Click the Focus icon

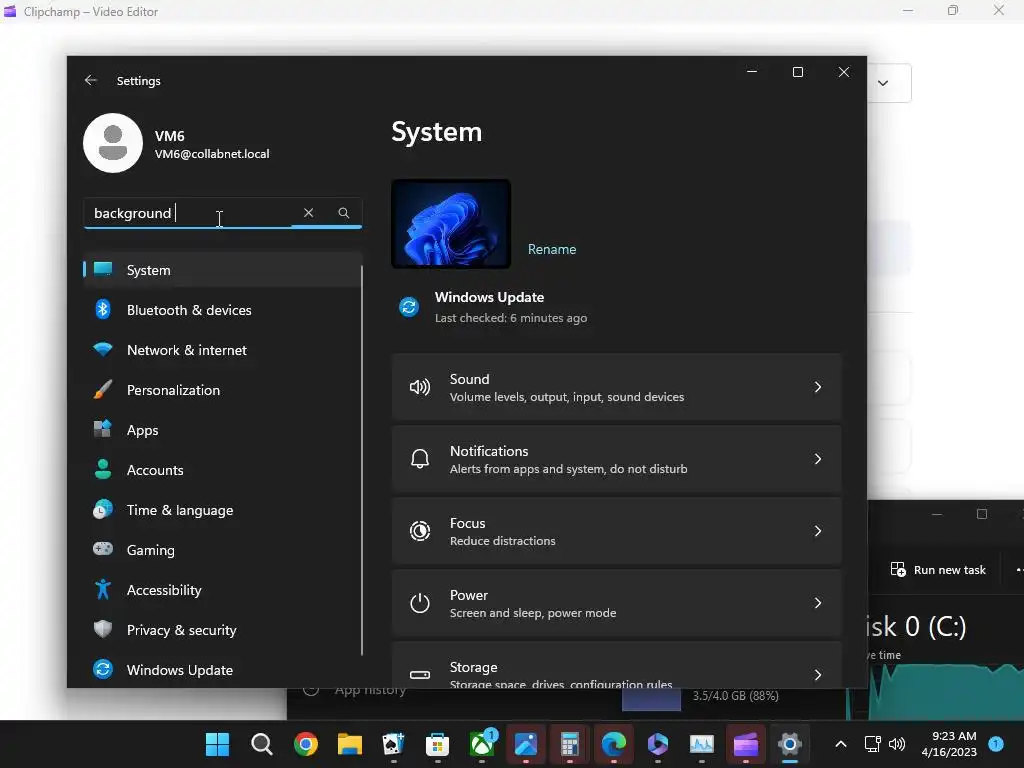pos(420,531)
